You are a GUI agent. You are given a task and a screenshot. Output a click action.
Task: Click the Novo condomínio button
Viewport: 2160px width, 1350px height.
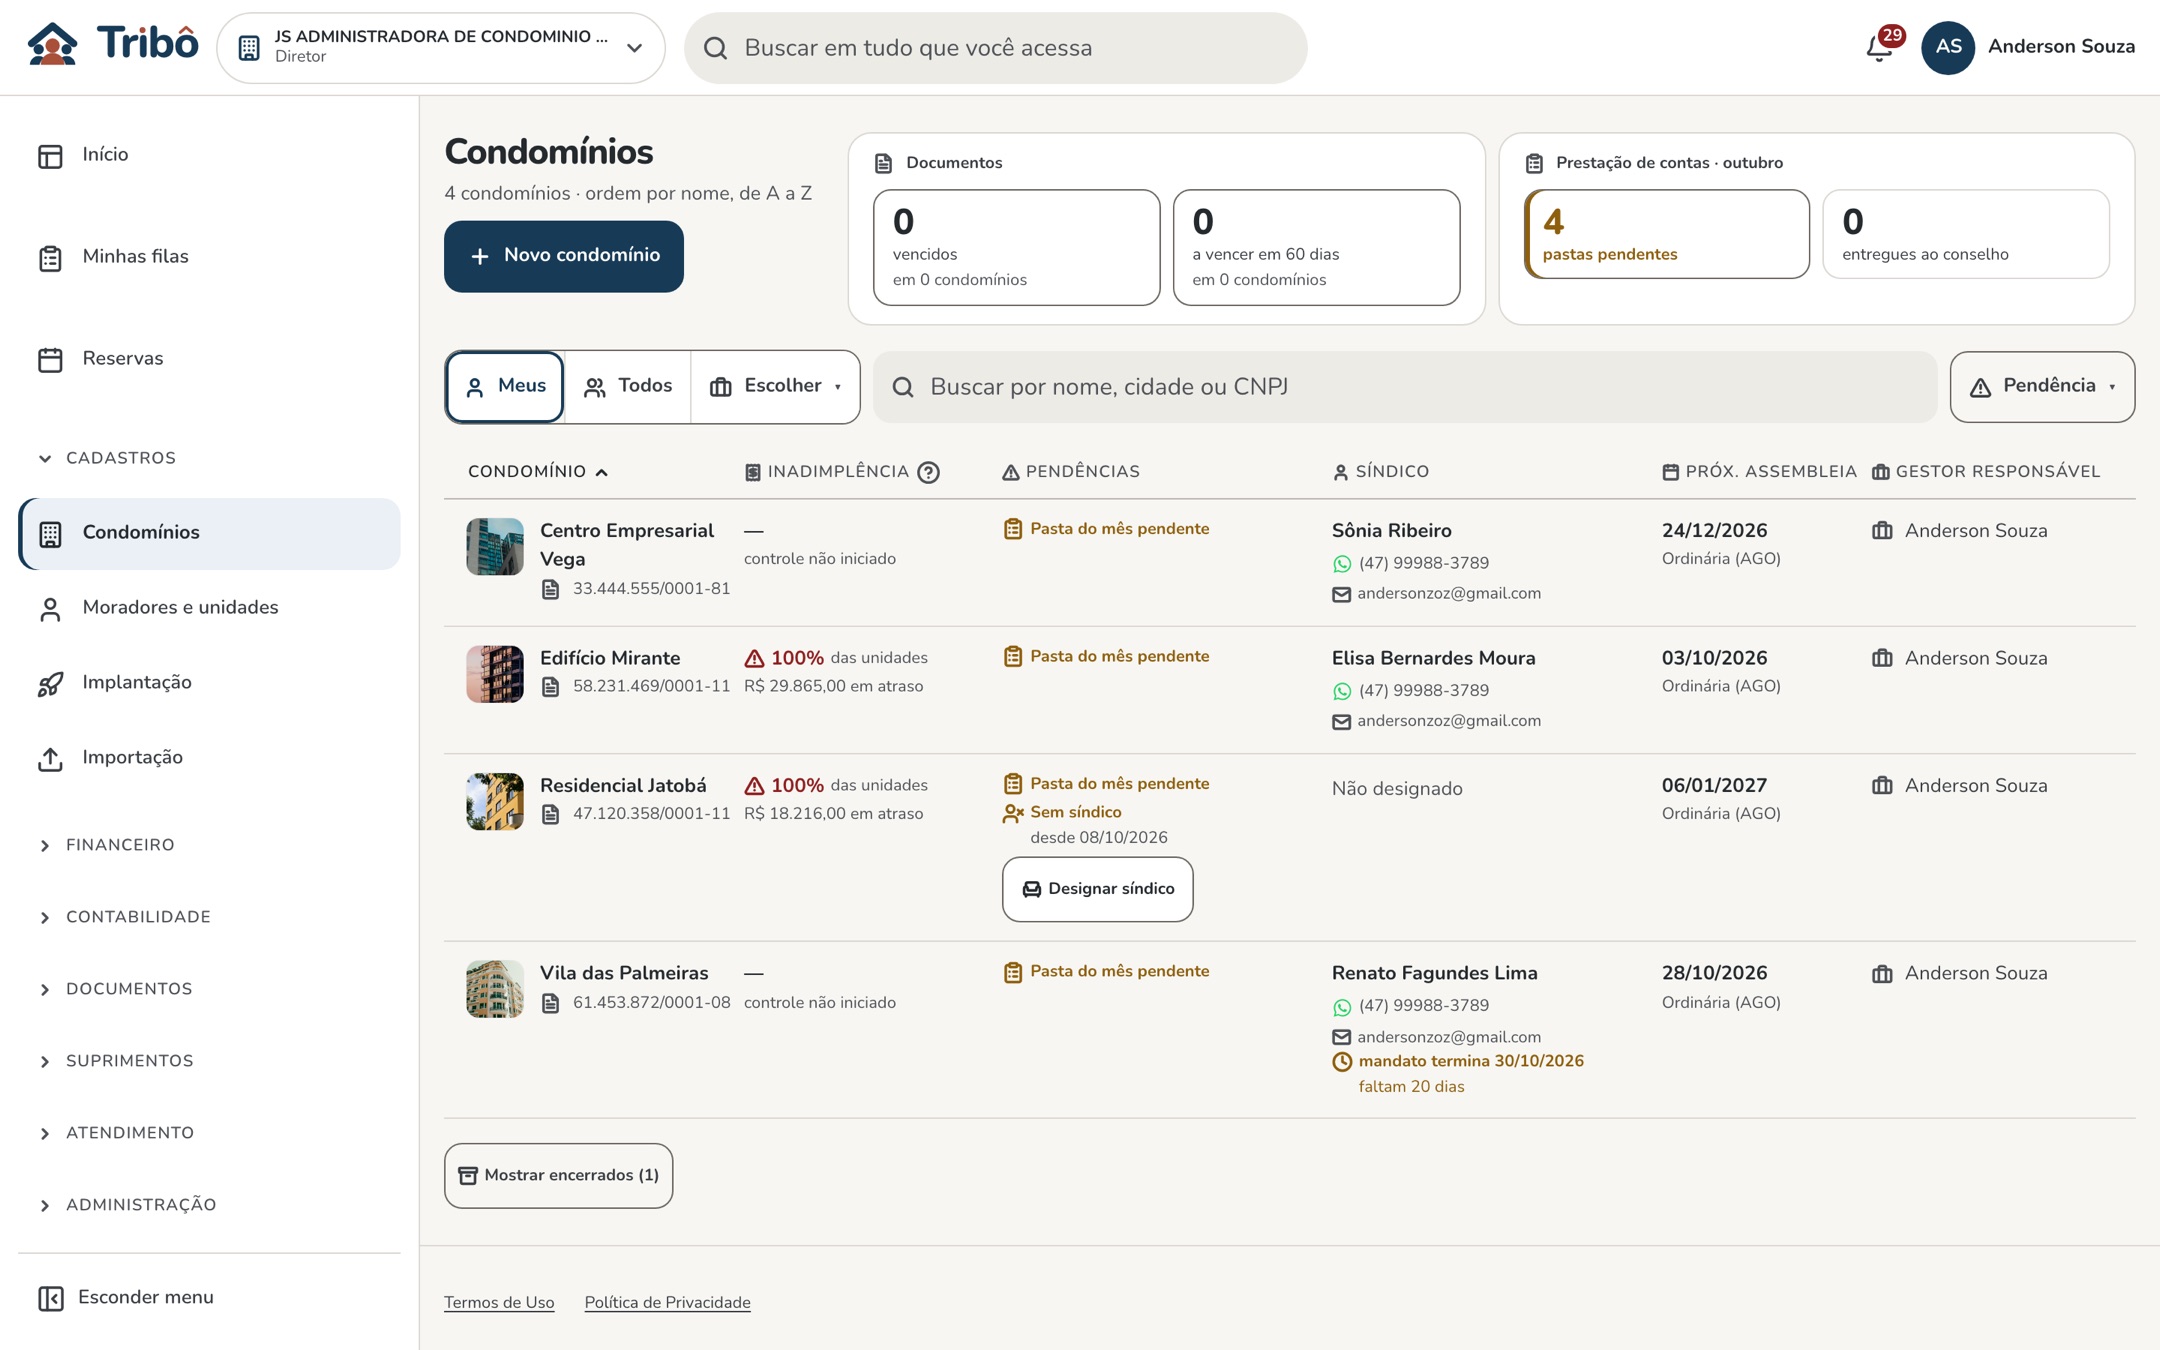coord(564,256)
